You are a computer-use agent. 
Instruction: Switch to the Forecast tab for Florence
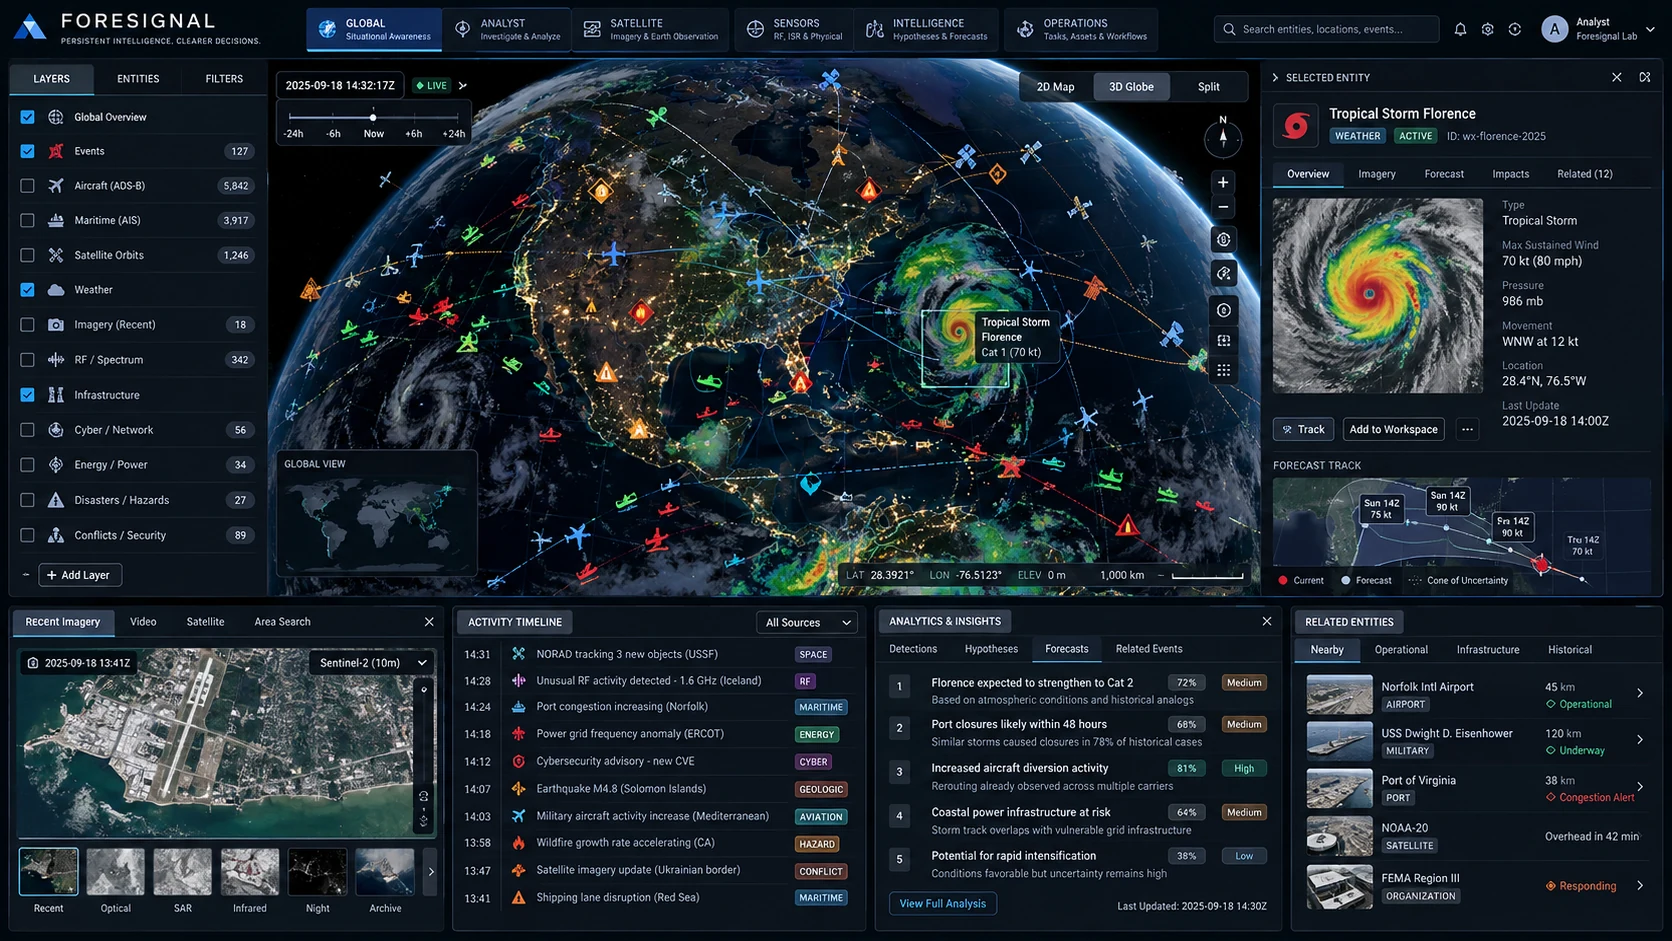[1444, 174]
